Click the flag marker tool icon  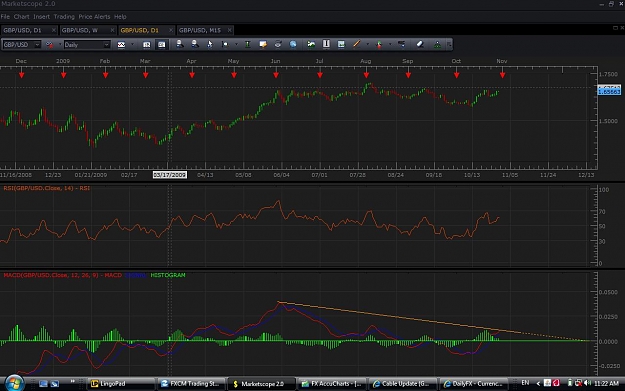225,45
